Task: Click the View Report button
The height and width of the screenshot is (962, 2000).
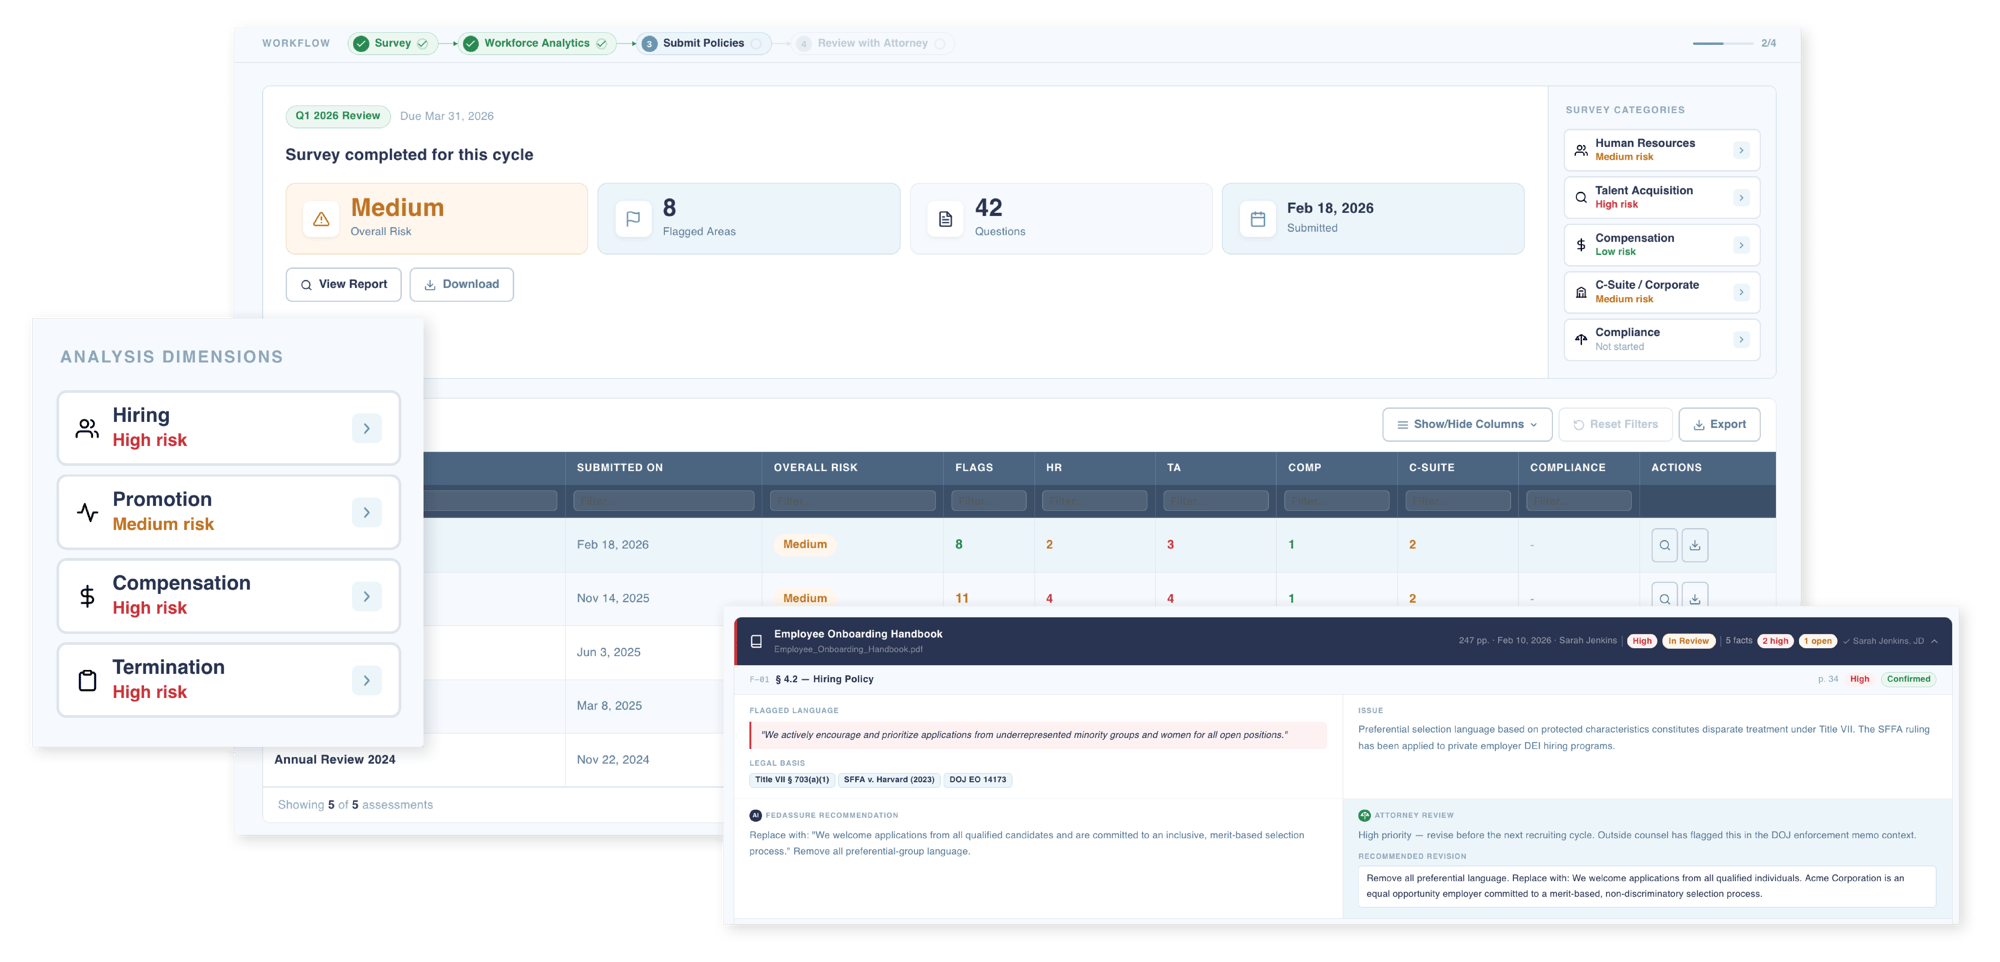Action: 344,284
